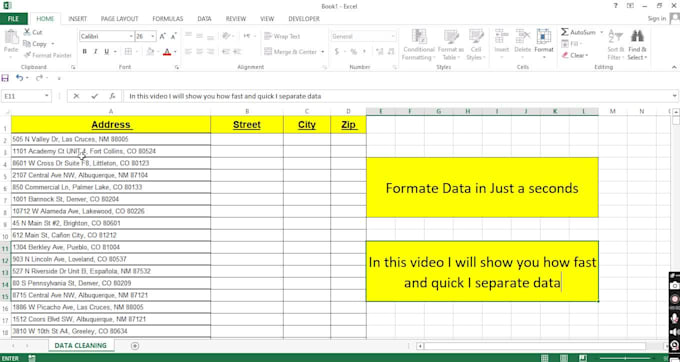Open Sort & Filter menu

615,45
